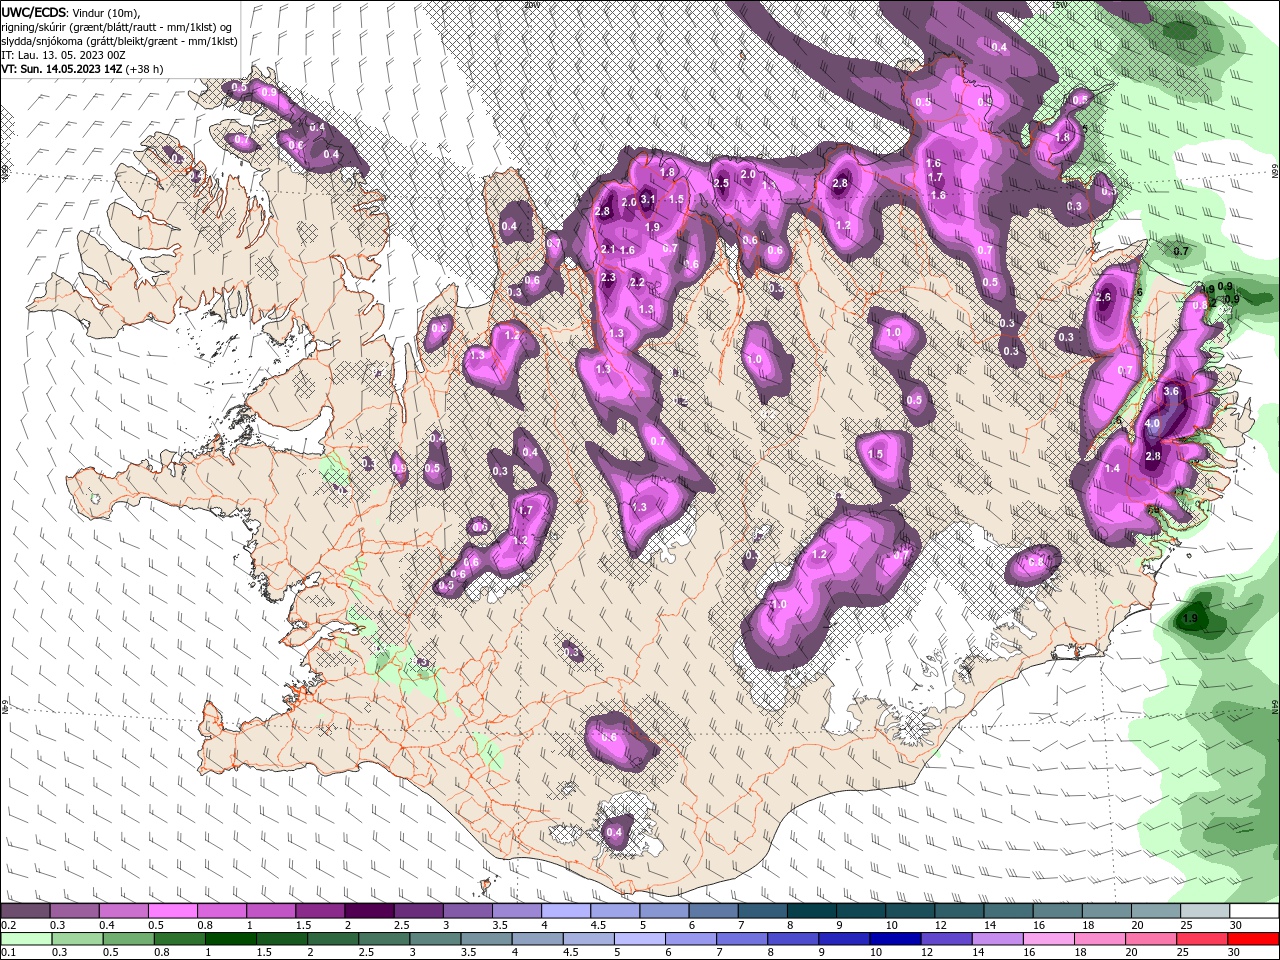This screenshot has width=1280, height=960.
Task: Click the 2.3 snowfall value on the map
Action: click(x=608, y=277)
